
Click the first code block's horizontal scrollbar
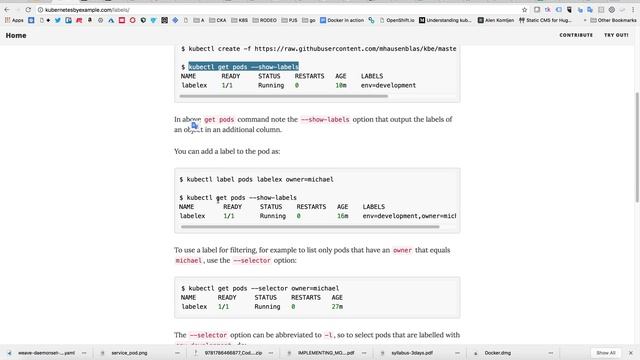tap(284, 96)
